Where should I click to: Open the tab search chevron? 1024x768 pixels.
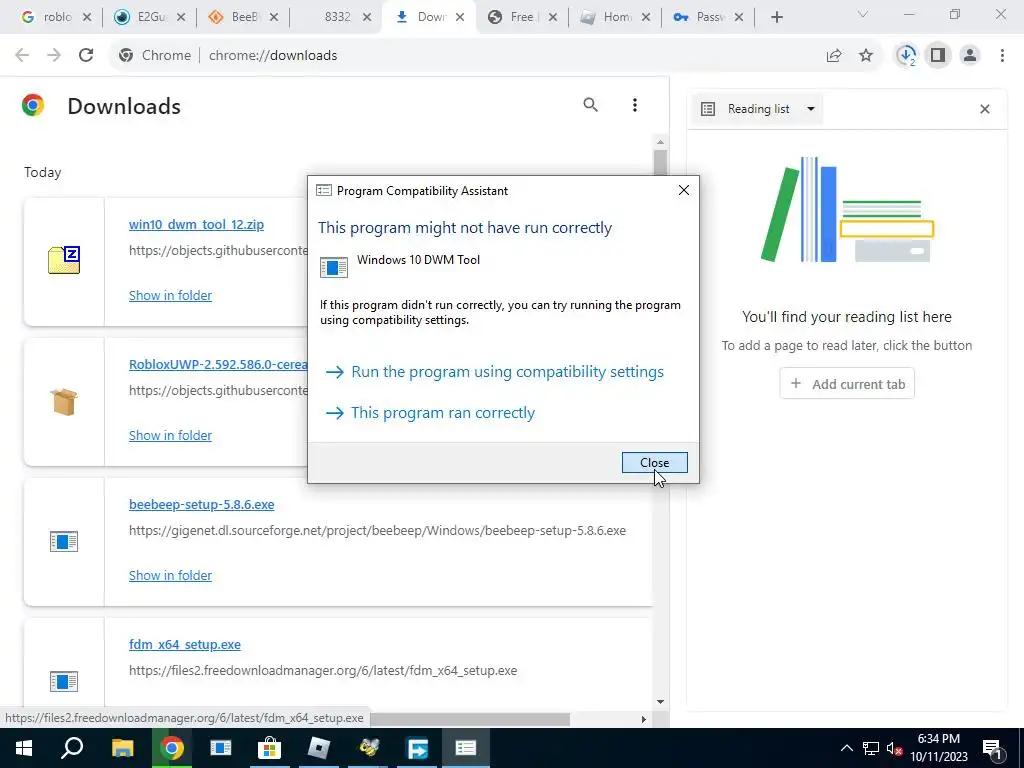[862, 14]
